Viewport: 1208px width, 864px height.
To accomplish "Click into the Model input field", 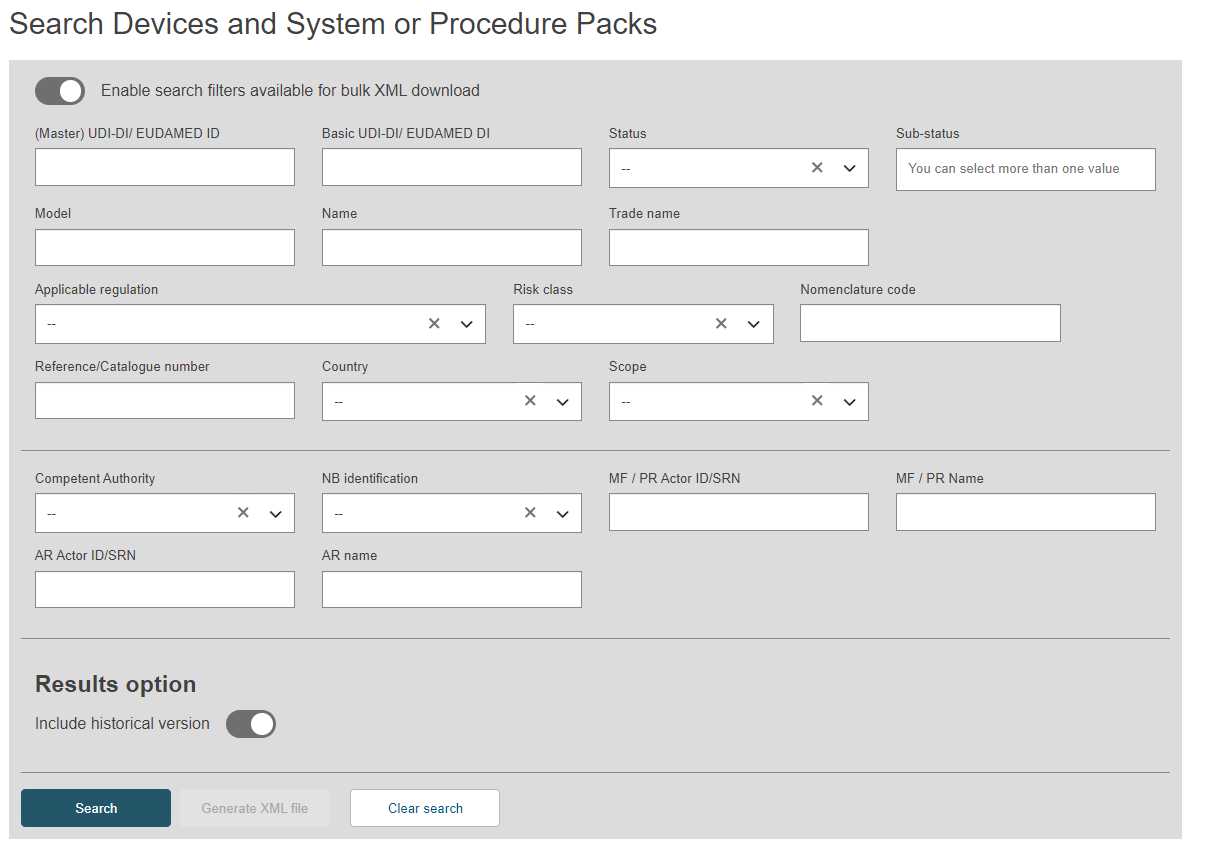I will 165,247.
